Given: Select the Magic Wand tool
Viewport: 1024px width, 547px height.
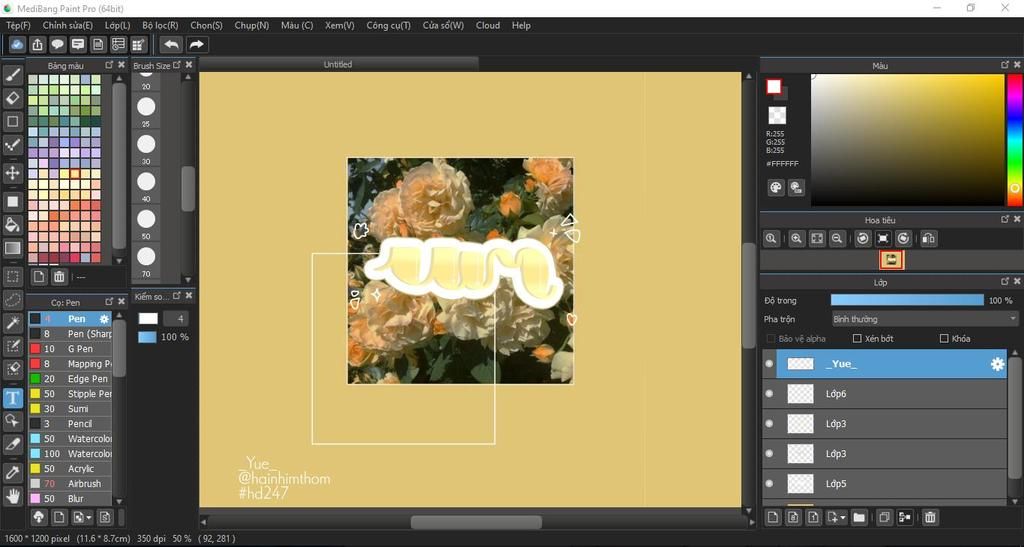Looking at the screenshot, I should tap(12, 322).
